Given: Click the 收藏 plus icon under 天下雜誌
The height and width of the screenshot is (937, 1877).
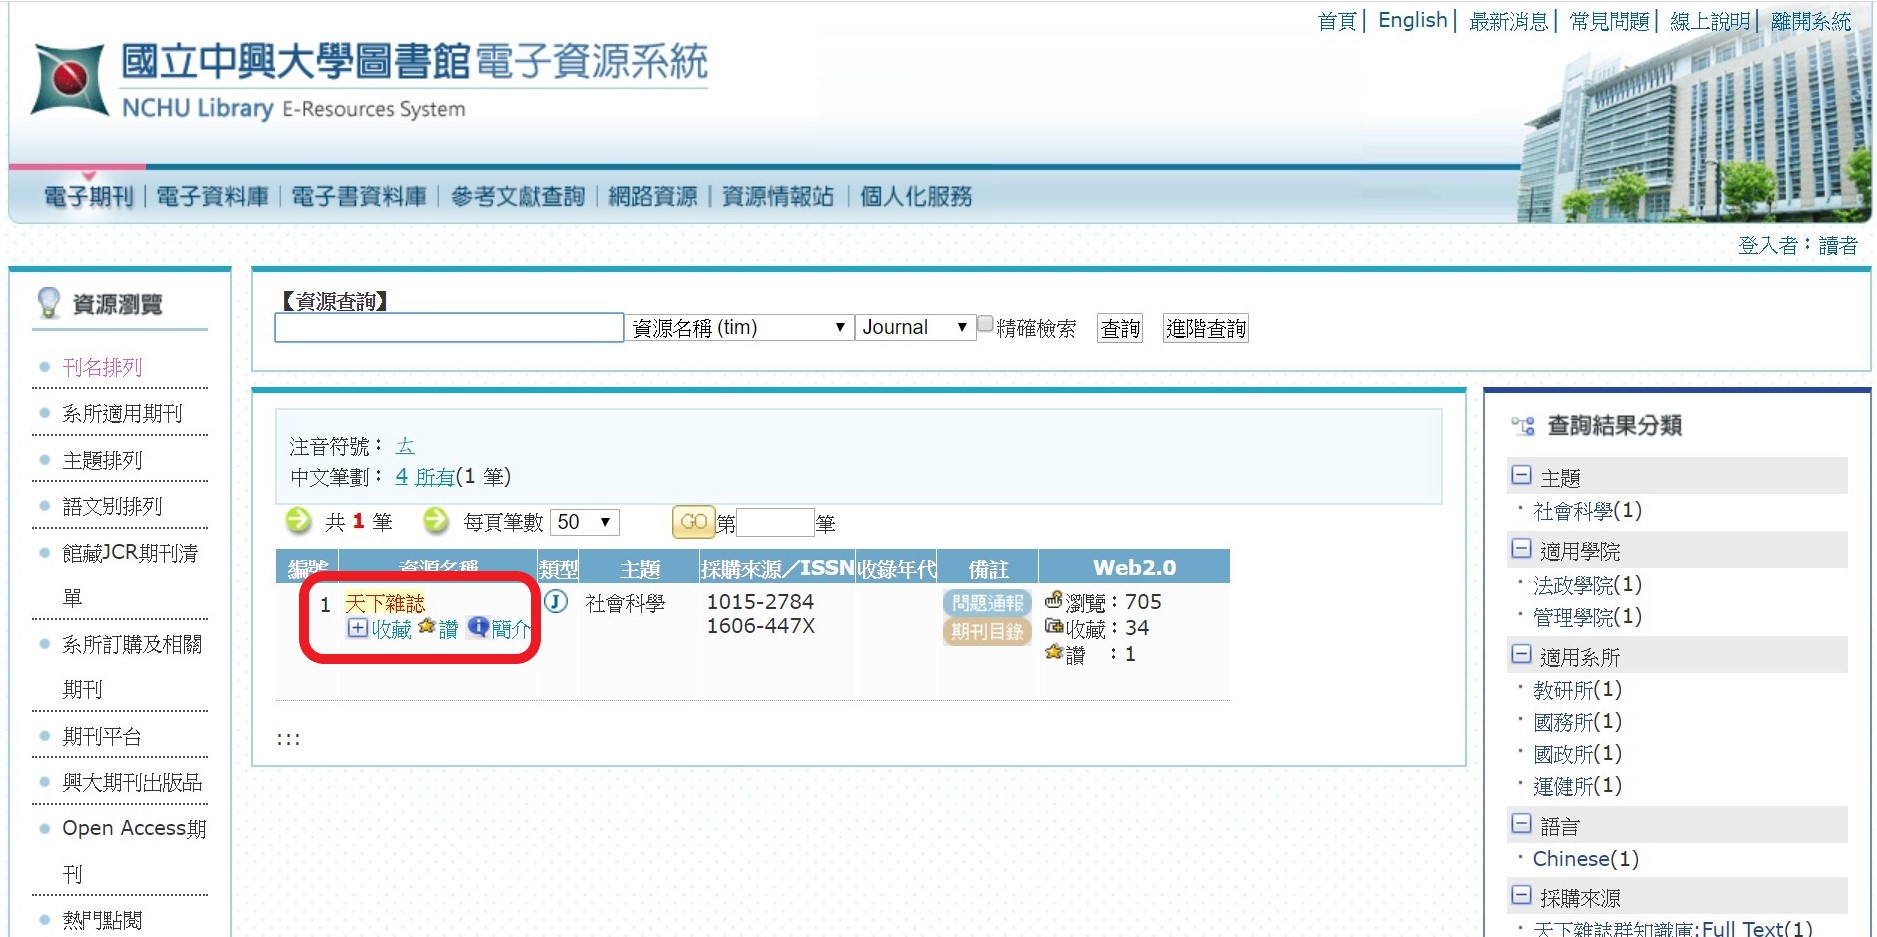Looking at the screenshot, I should click(x=357, y=628).
